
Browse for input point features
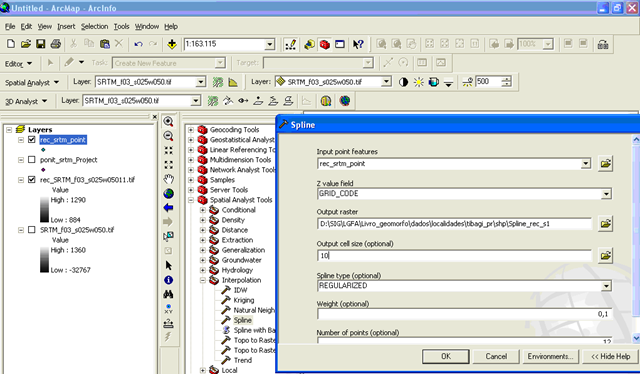(605, 164)
